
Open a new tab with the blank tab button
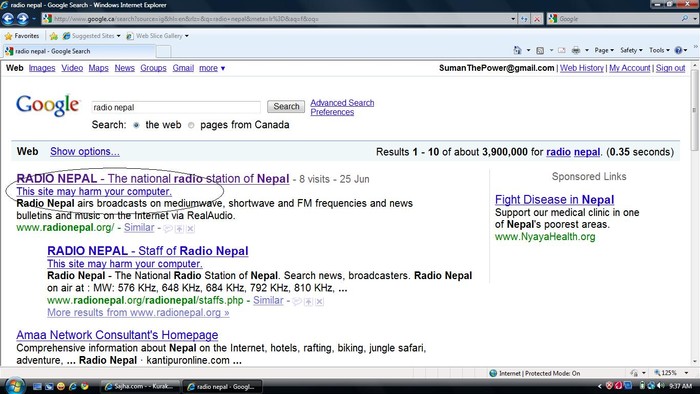(x=163, y=52)
